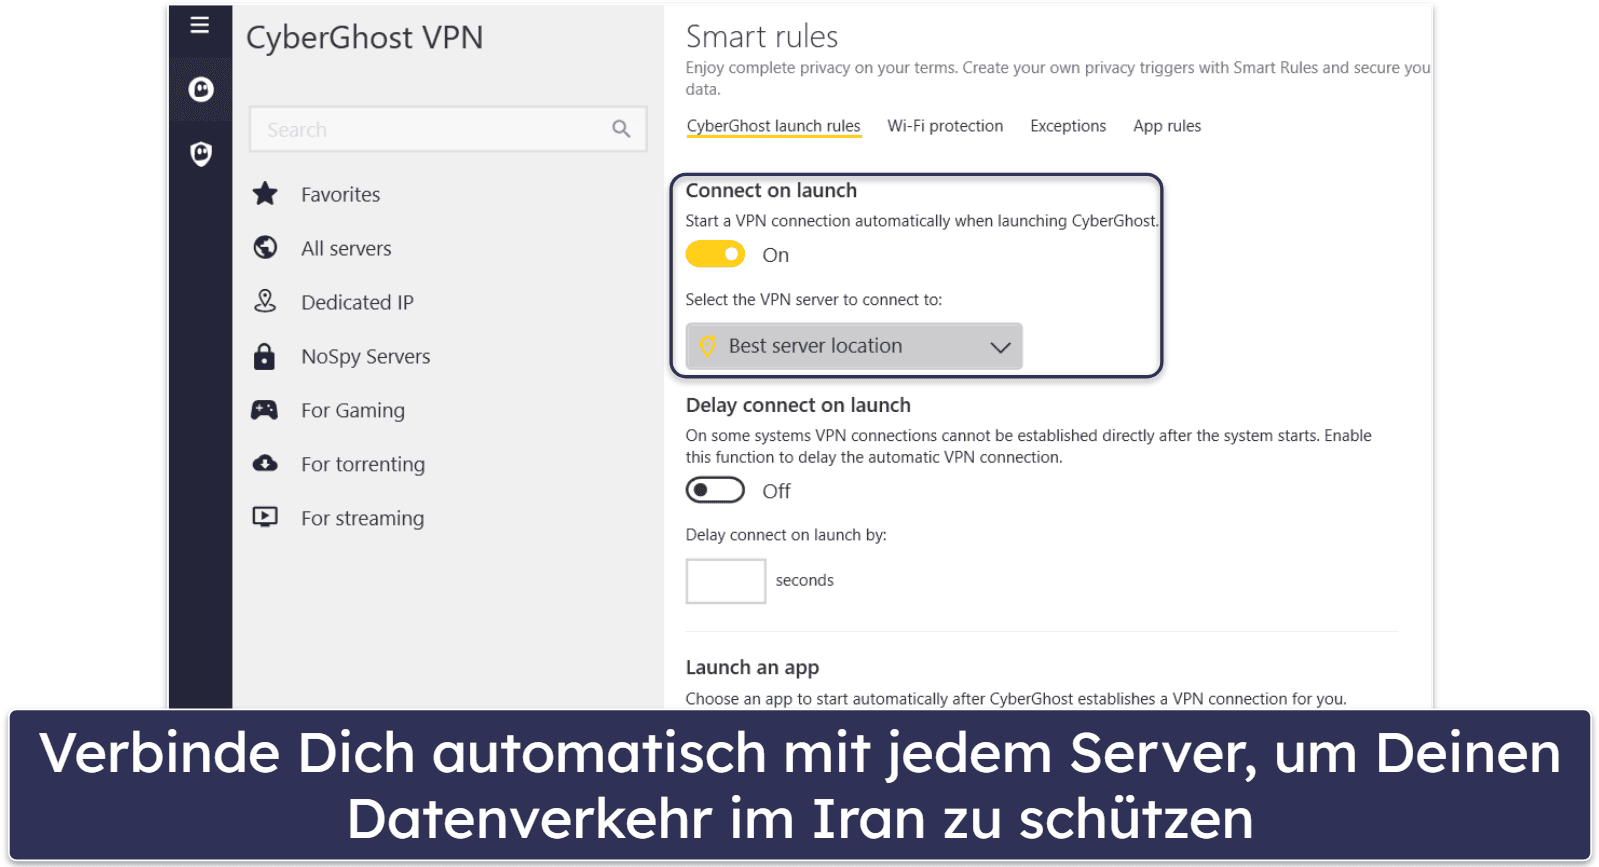1599x867 pixels.
Task: Click 'Select the VPN server to connect to:' label
Action: point(814,300)
